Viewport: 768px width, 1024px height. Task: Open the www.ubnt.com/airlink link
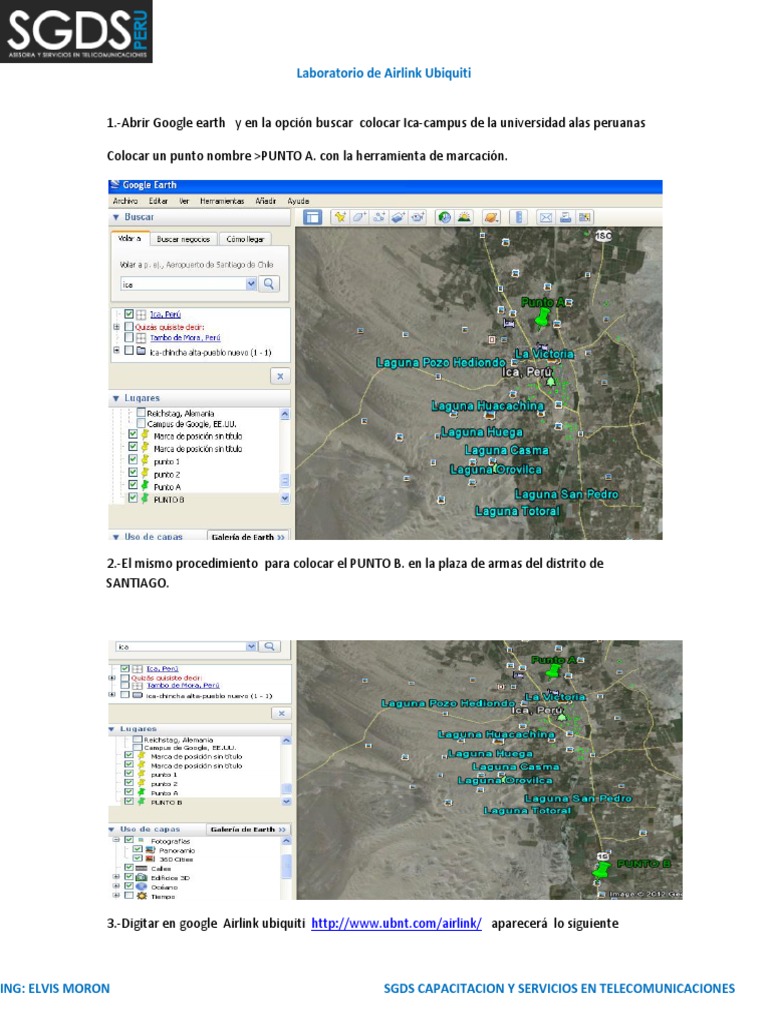[x=396, y=923]
